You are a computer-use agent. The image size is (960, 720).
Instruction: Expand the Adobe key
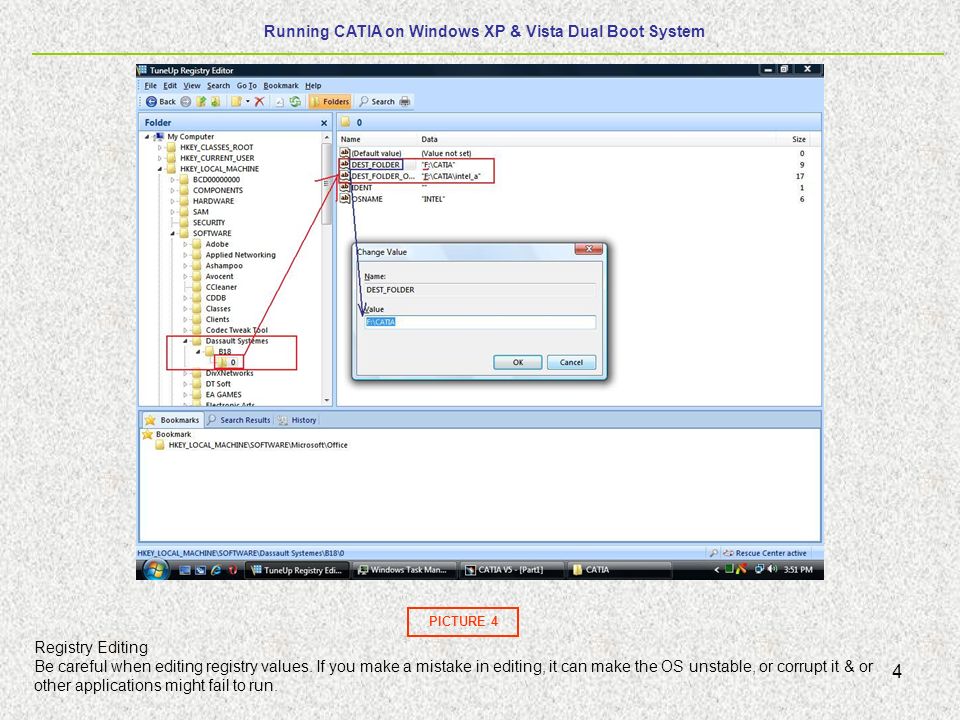click(186, 244)
